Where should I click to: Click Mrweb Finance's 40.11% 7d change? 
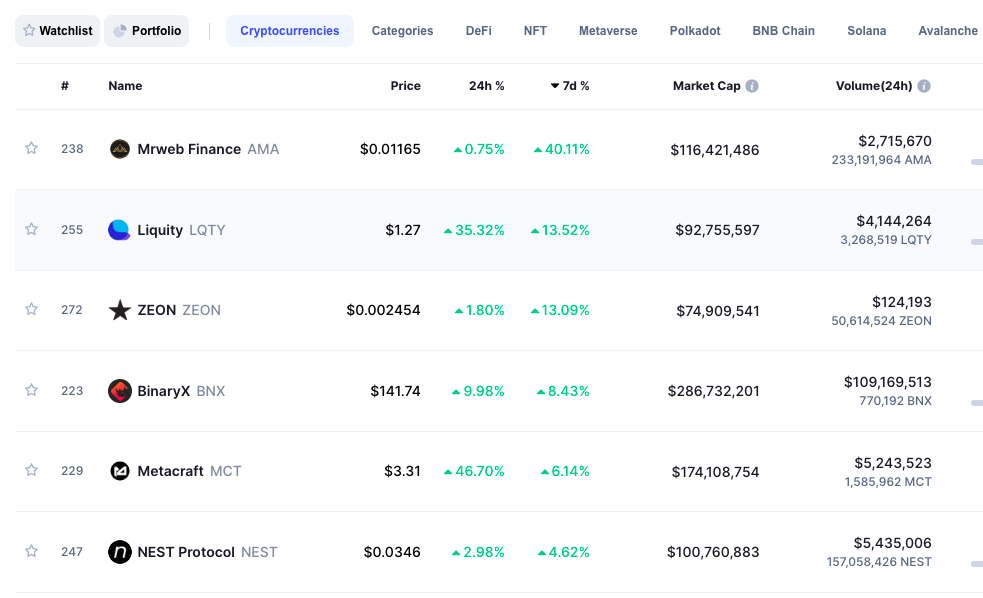[562, 149]
